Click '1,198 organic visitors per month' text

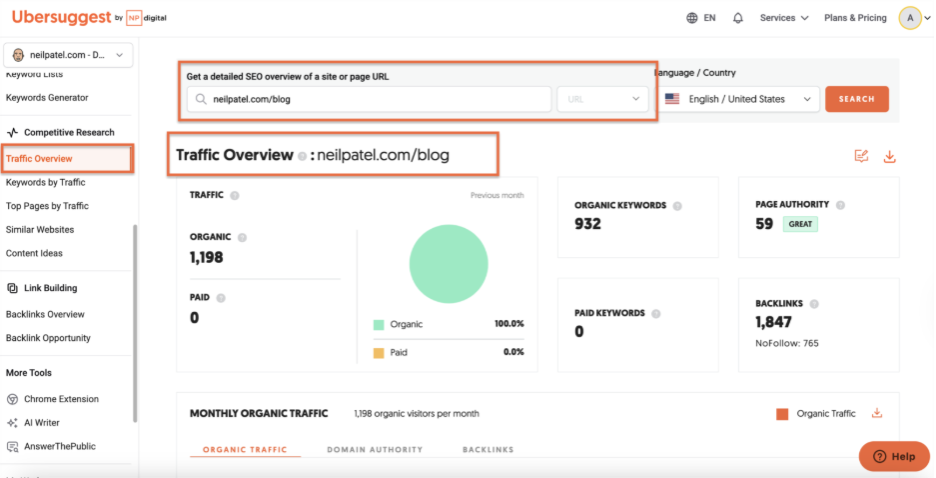[417, 413]
